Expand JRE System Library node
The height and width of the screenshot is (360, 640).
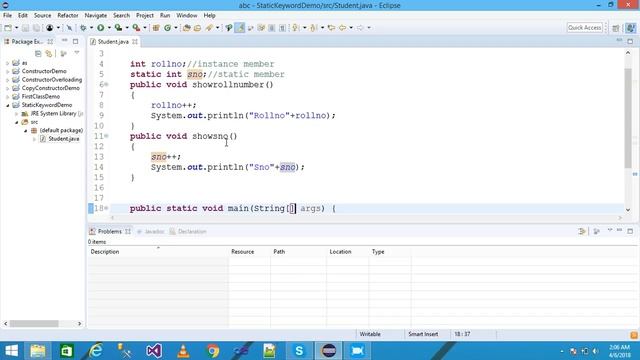[16, 114]
